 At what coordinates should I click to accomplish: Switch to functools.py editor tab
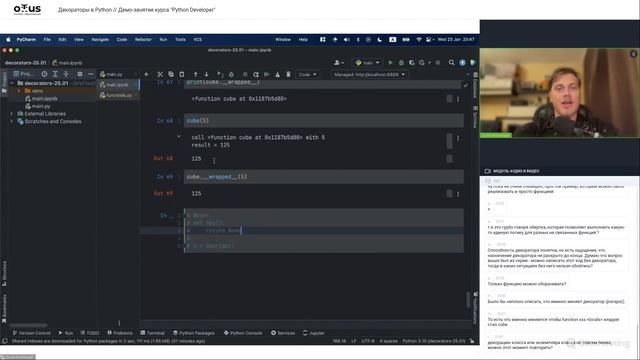pyautogui.click(x=119, y=95)
